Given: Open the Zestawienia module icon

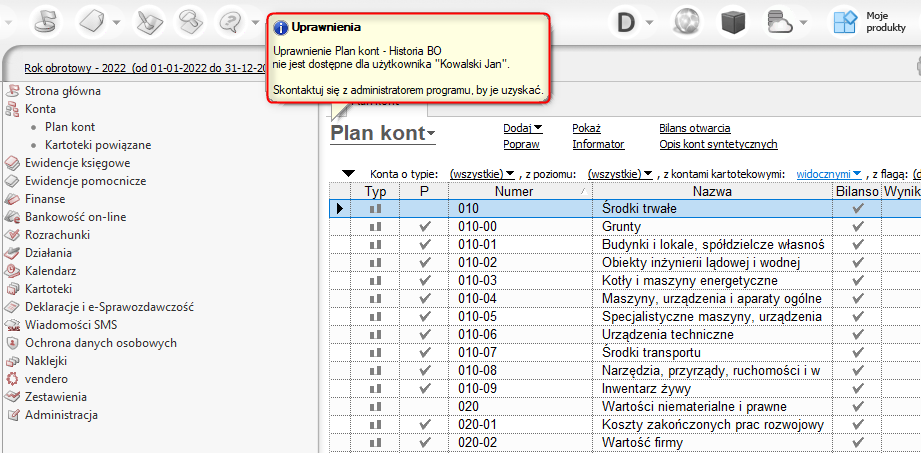Looking at the screenshot, I should click(x=11, y=397).
